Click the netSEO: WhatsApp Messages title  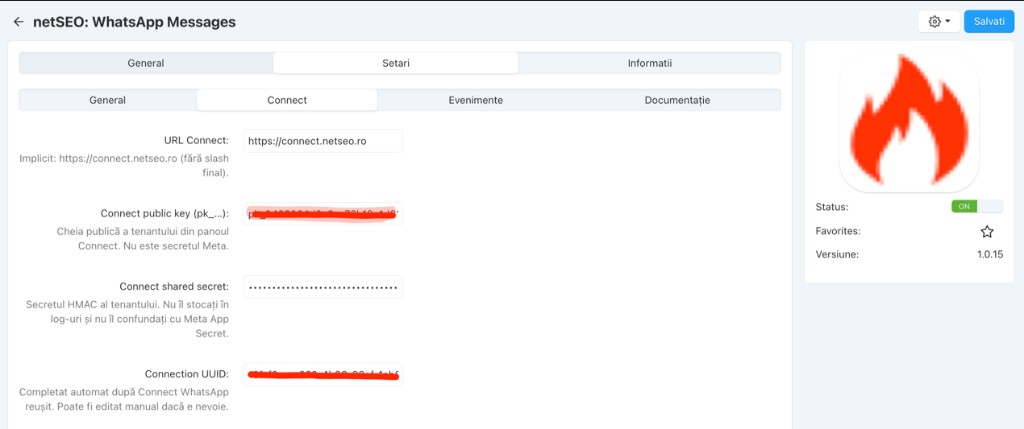tap(135, 22)
